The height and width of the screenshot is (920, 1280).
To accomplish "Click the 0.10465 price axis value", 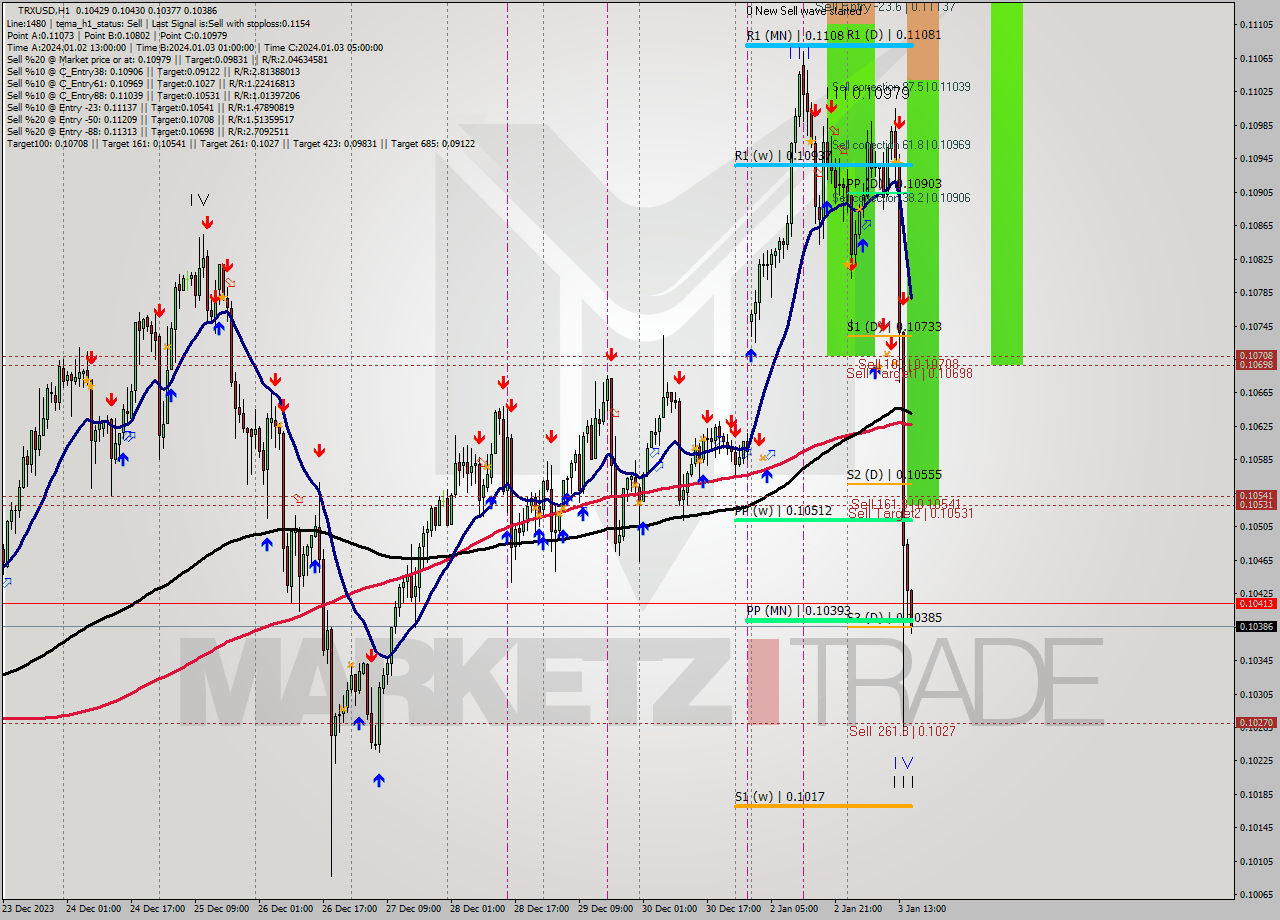I will pyautogui.click(x=1256, y=560).
